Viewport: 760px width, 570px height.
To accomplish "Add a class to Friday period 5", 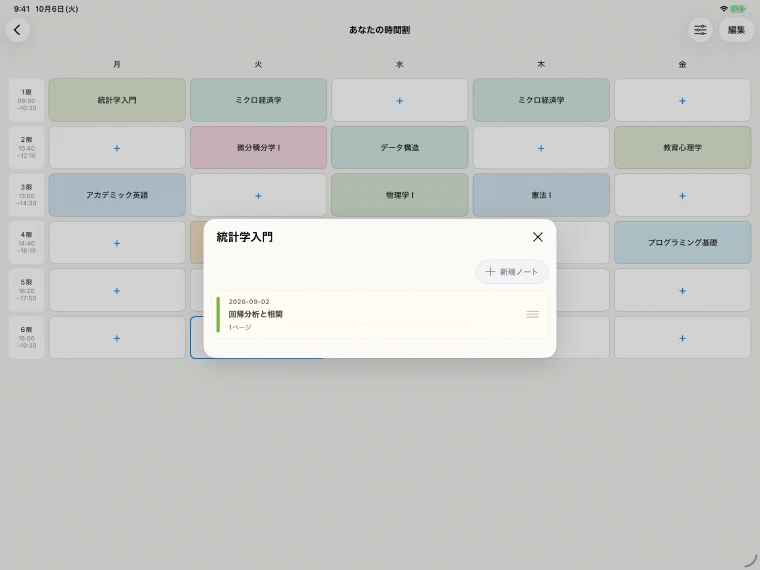I will coord(682,290).
